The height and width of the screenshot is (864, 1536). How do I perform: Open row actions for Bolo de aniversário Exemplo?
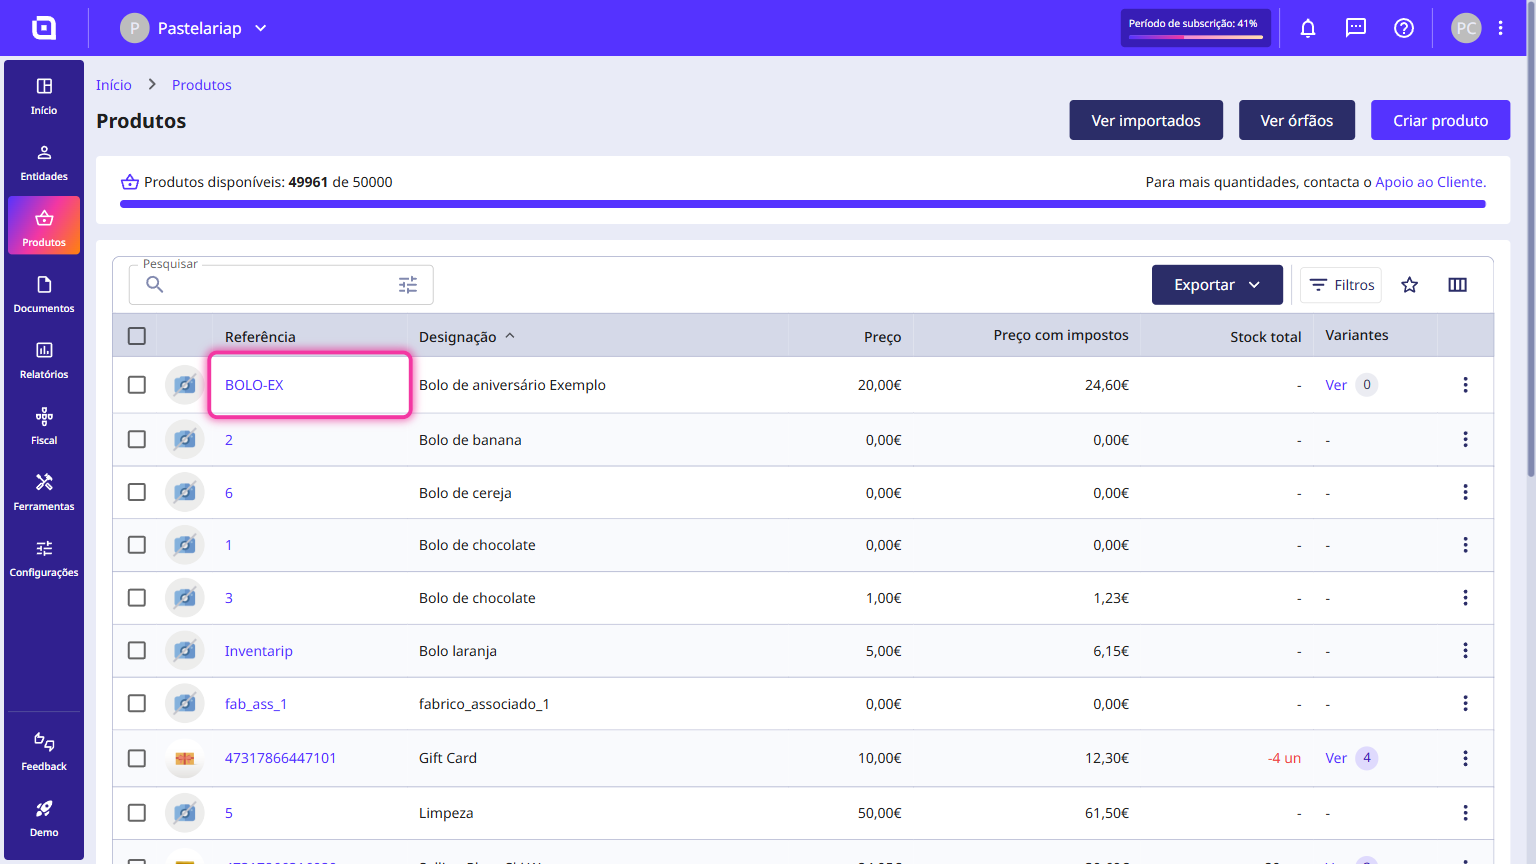point(1465,385)
